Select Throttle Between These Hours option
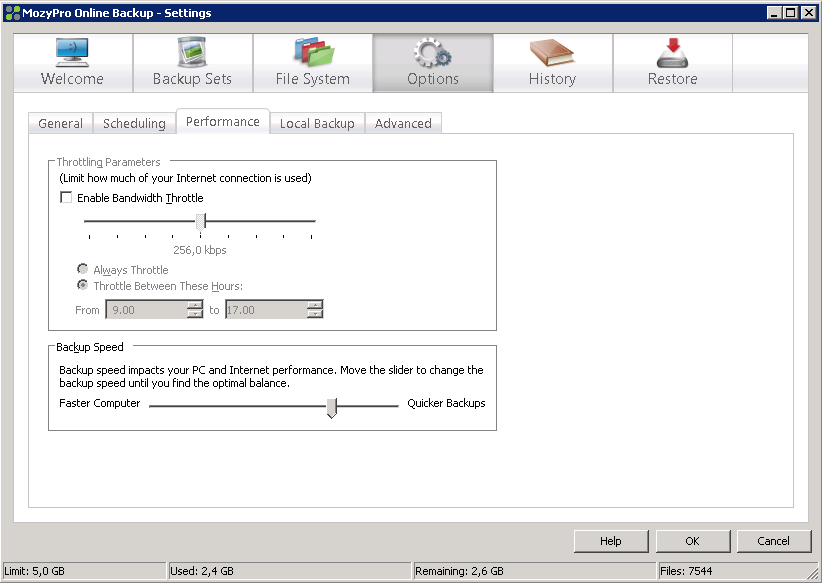Viewport: 822px width, 583px height. [82, 285]
